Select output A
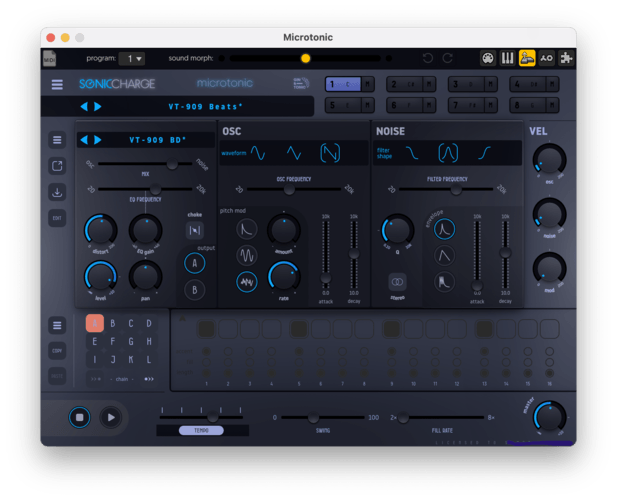 194,264
